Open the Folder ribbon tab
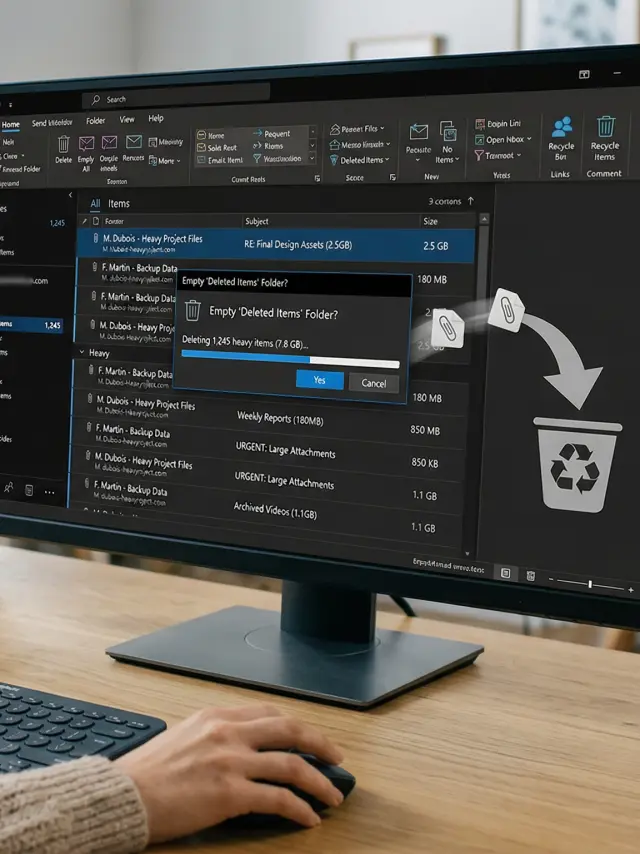The image size is (640, 854). pyautogui.click(x=95, y=121)
